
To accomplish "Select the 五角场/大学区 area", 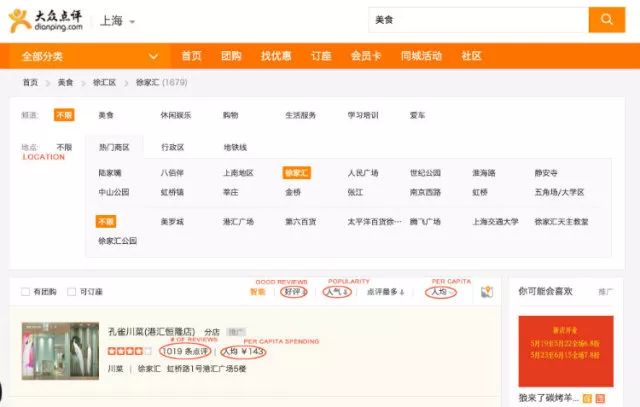I will coord(559,192).
